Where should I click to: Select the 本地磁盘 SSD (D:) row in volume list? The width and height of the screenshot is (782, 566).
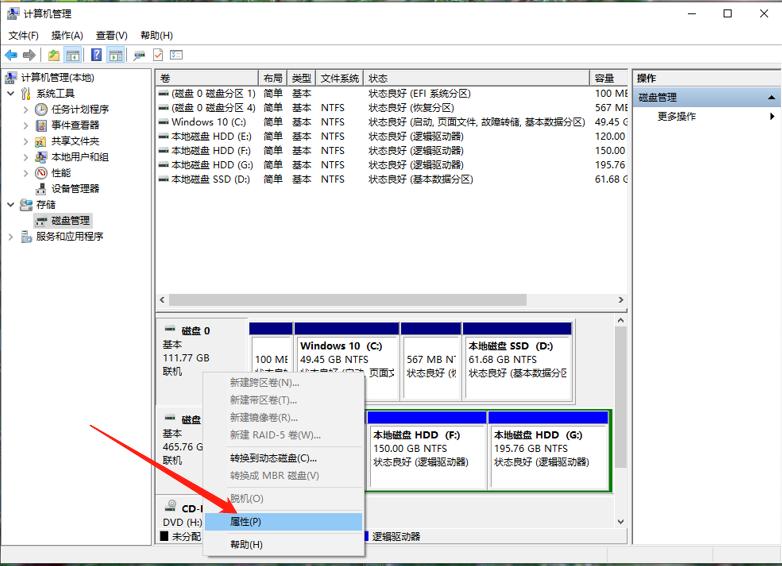point(391,180)
